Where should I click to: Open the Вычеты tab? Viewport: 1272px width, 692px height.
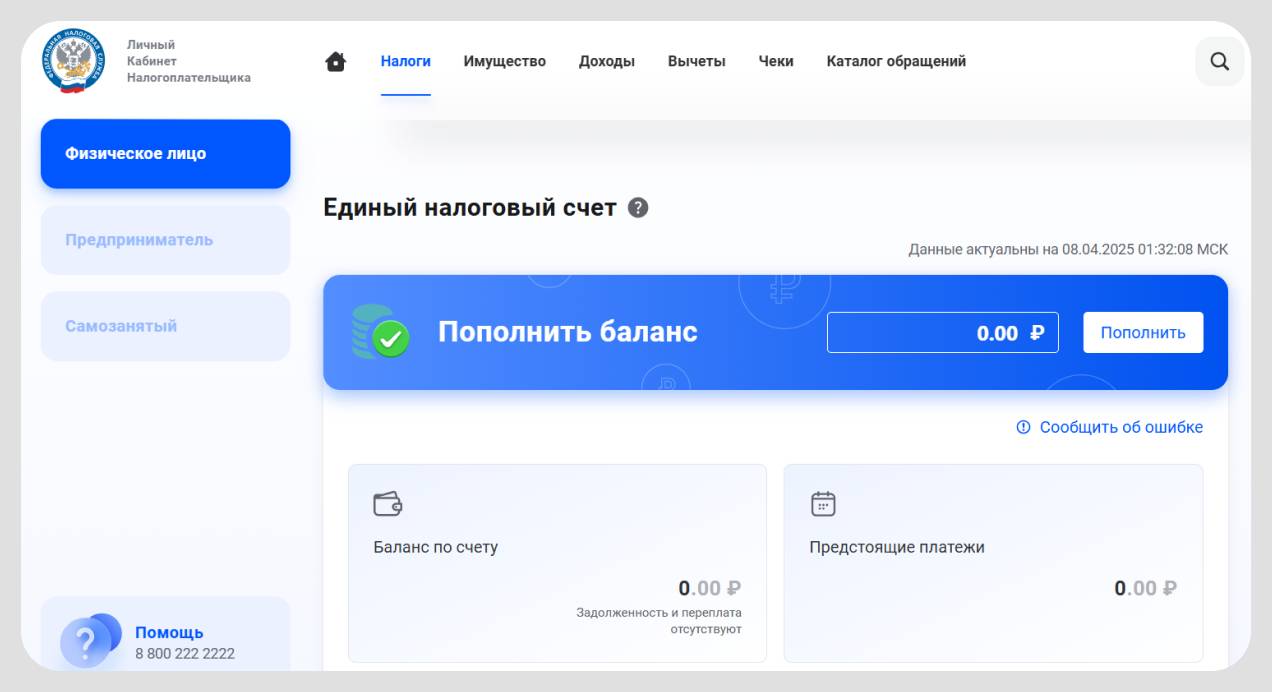point(696,62)
